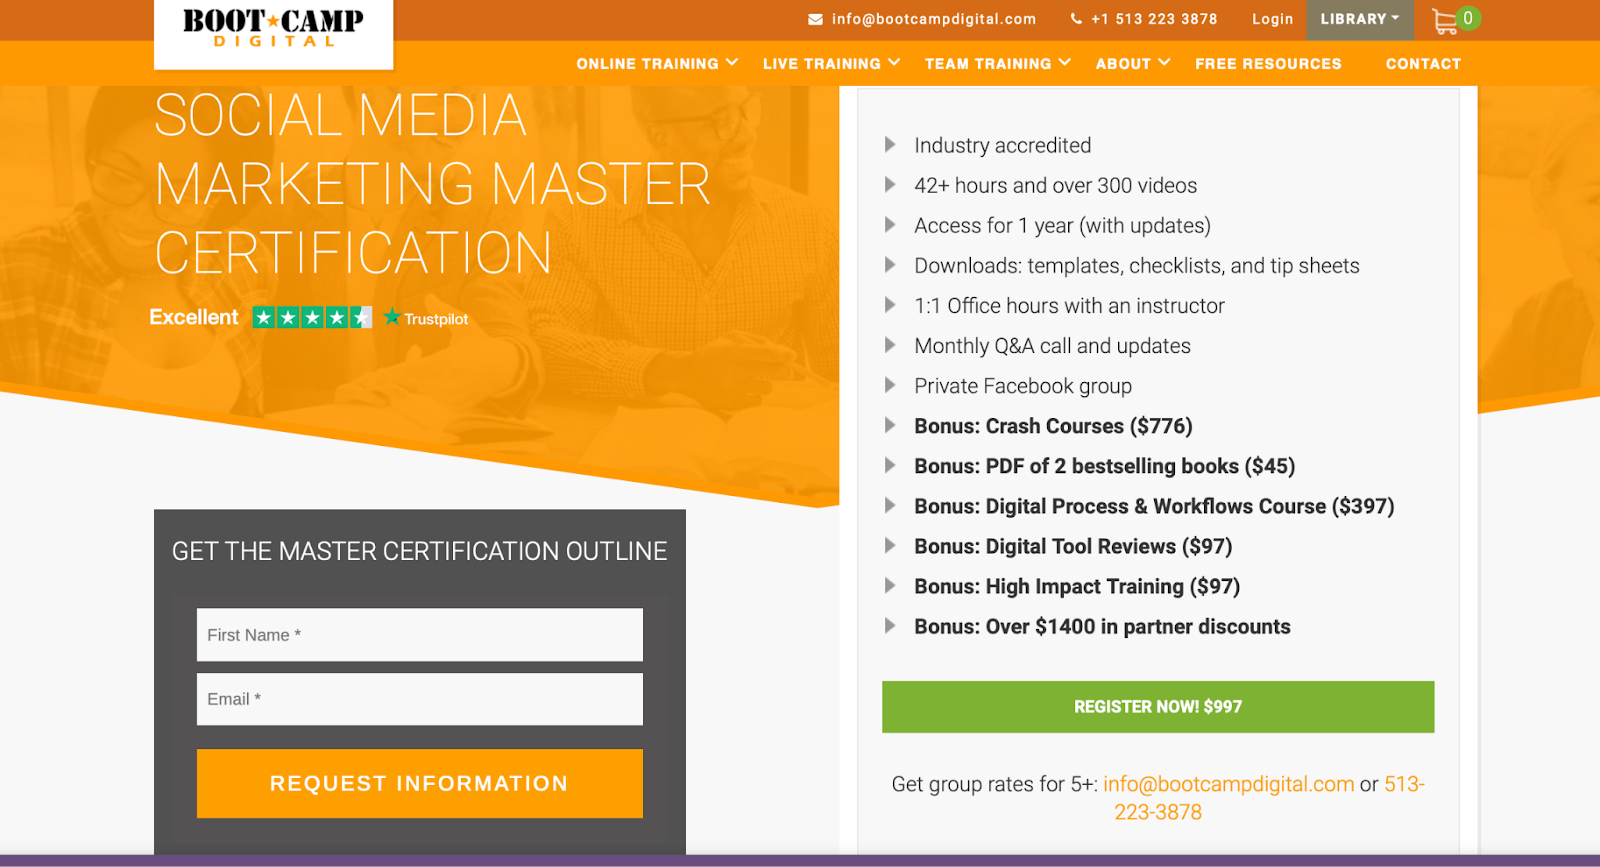The height and width of the screenshot is (867, 1600).
Task: Open the Team Training menu
Action: pyautogui.click(x=997, y=63)
